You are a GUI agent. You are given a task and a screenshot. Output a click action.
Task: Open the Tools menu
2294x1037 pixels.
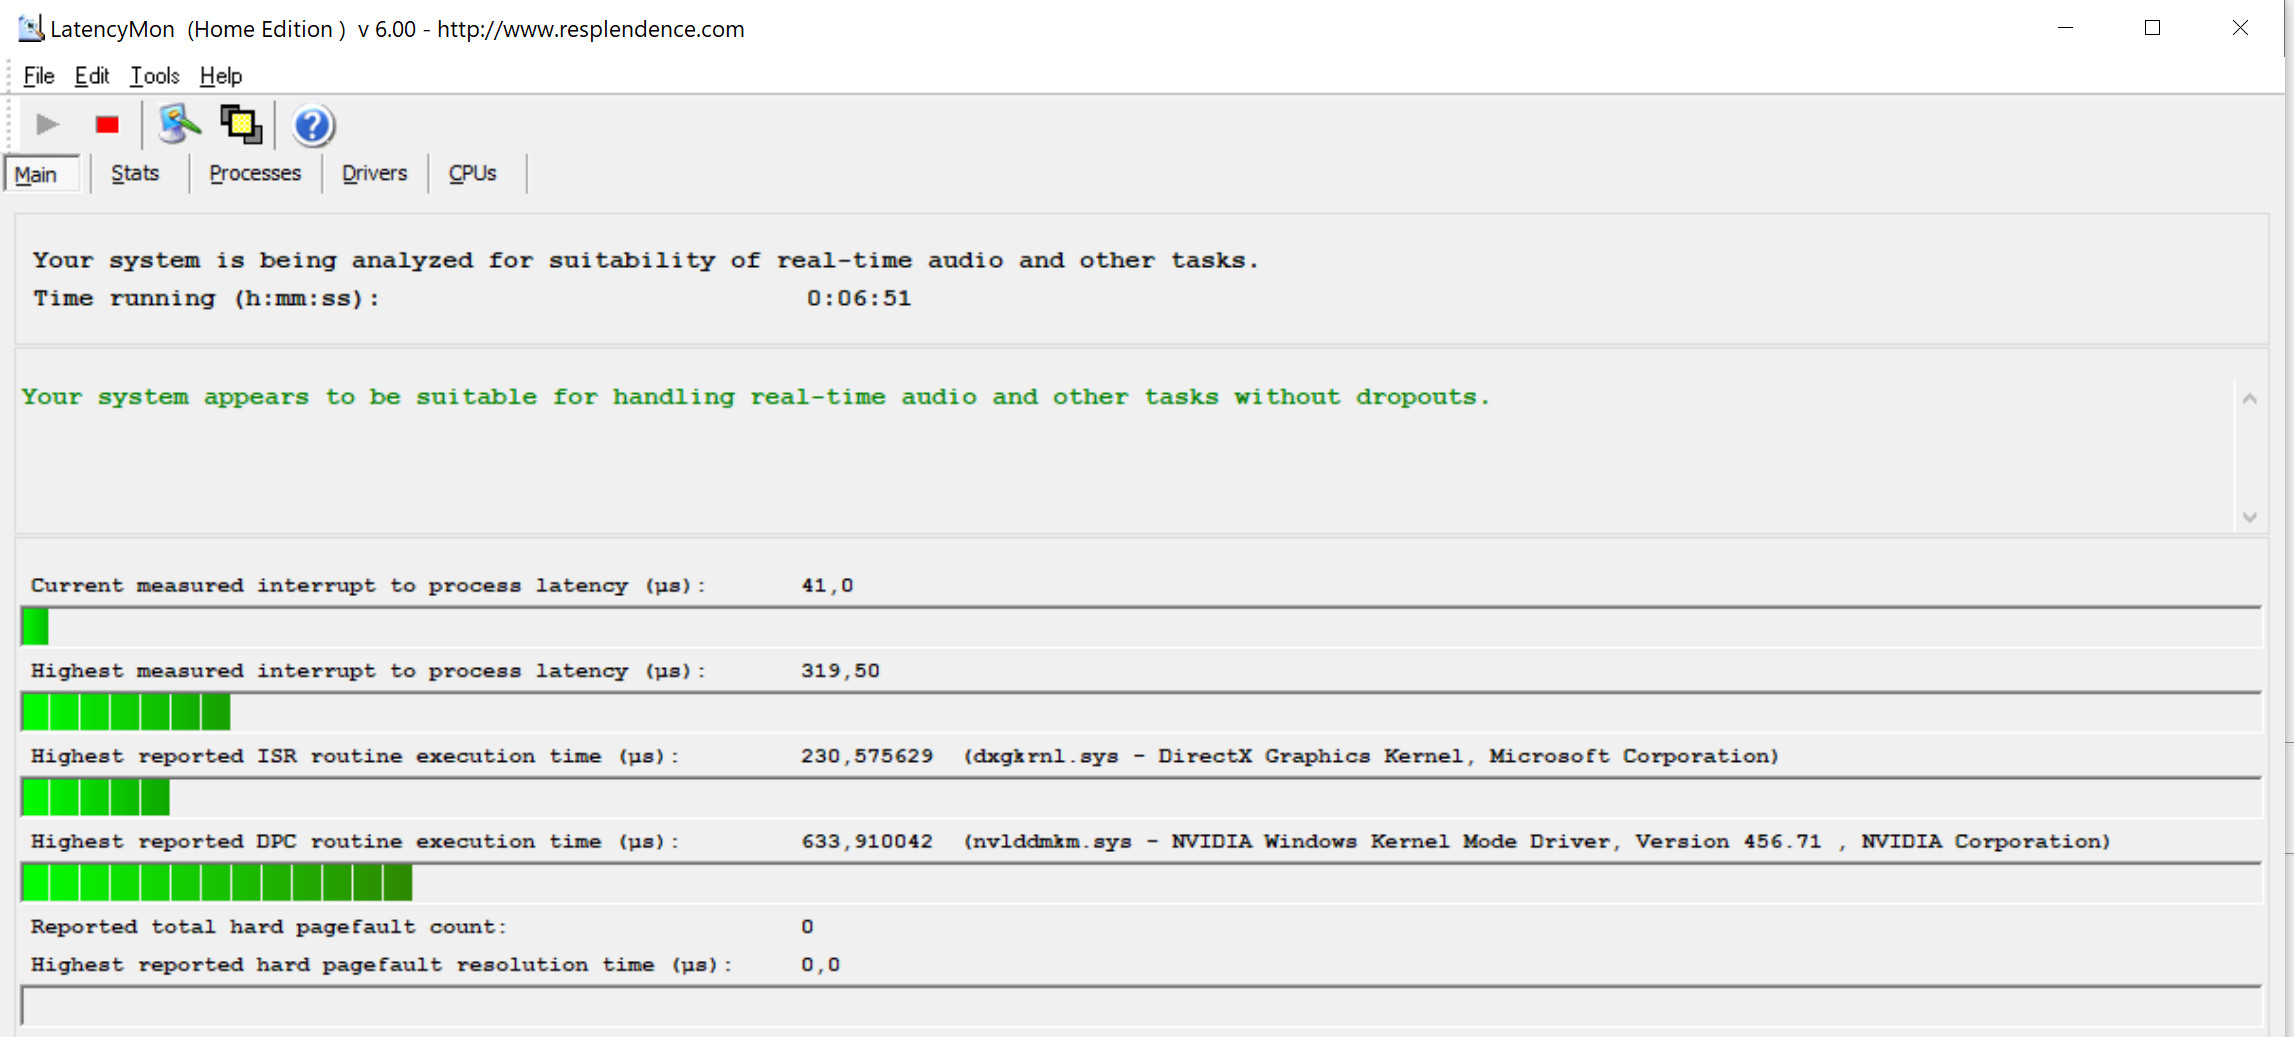[155, 76]
